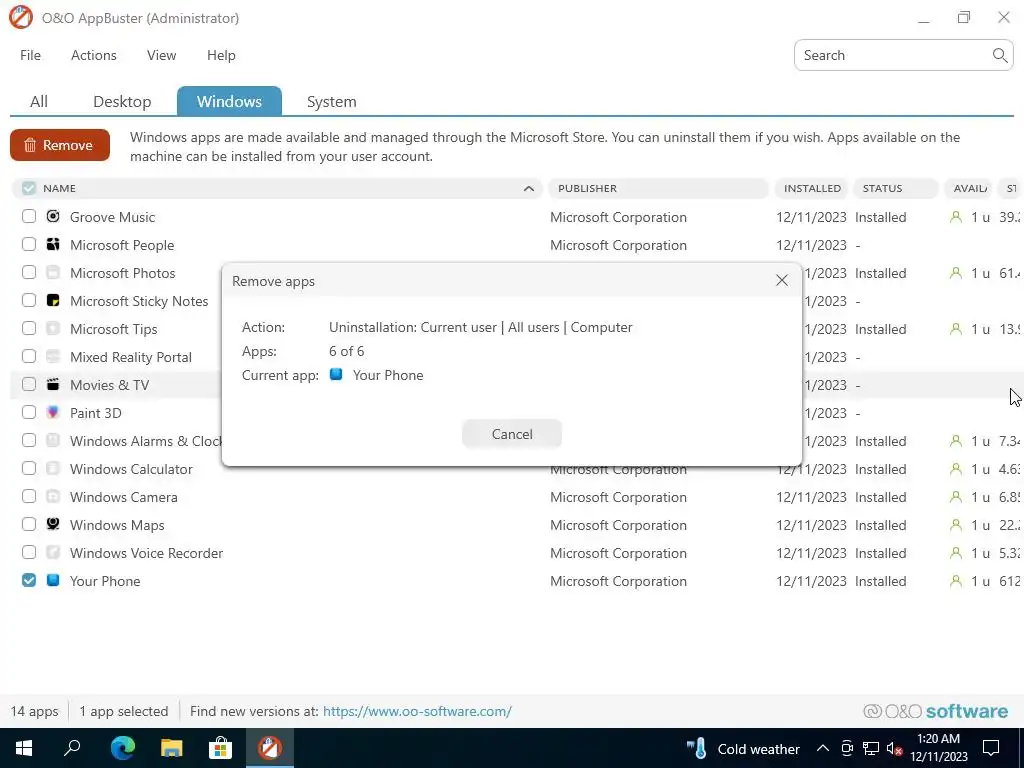This screenshot has width=1024, height=768.
Task: Select the Mixed Reality Portal row name
Action: 131,357
